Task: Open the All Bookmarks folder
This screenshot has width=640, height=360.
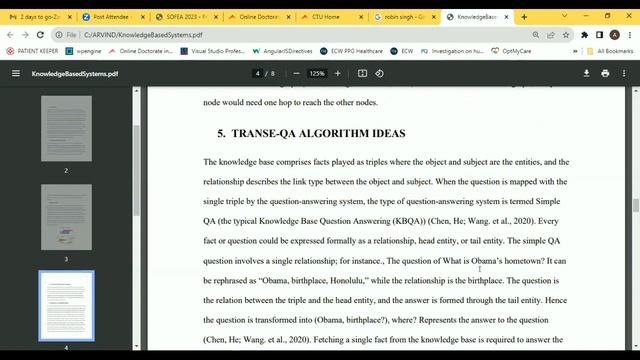Action: [610, 51]
